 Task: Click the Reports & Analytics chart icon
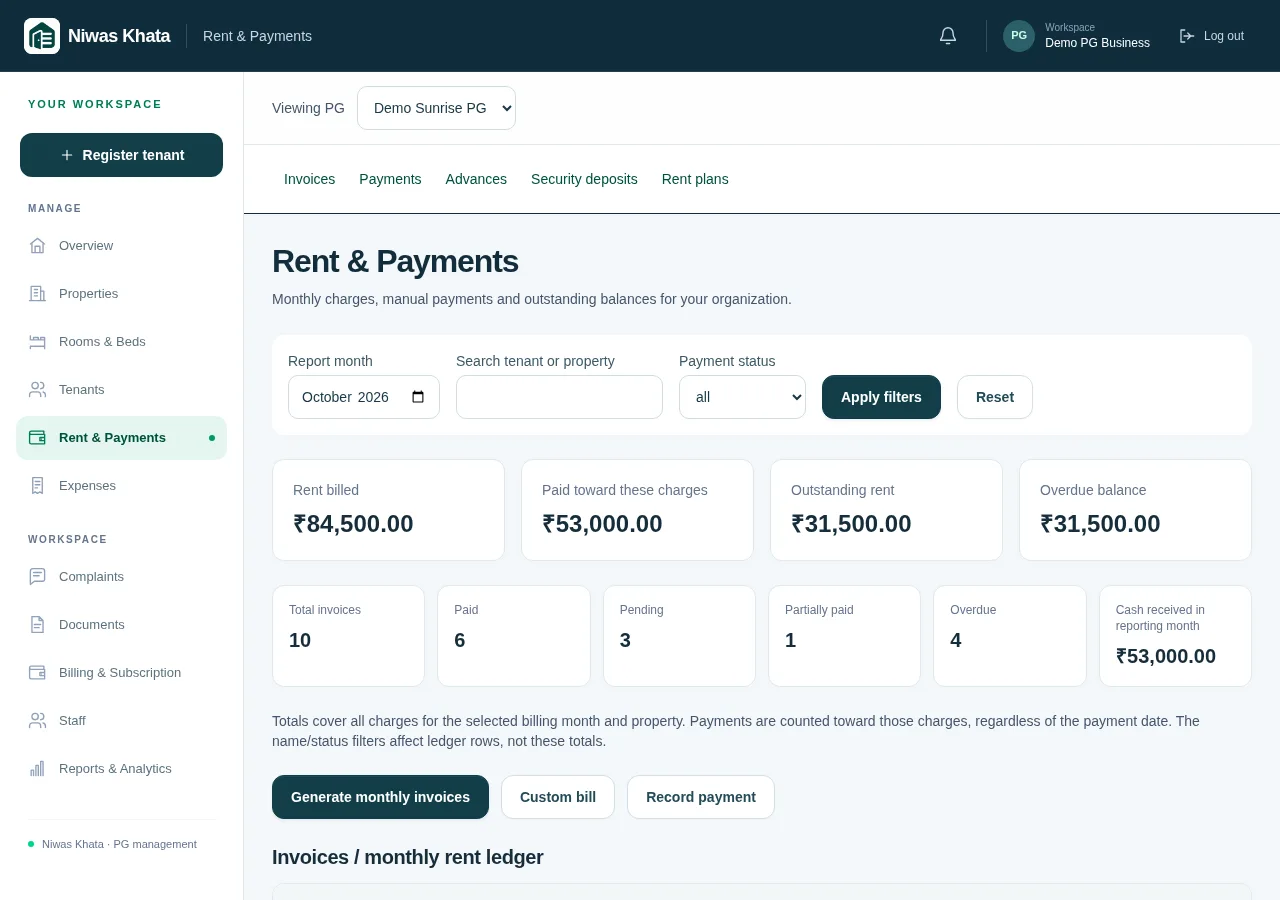(x=38, y=768)
